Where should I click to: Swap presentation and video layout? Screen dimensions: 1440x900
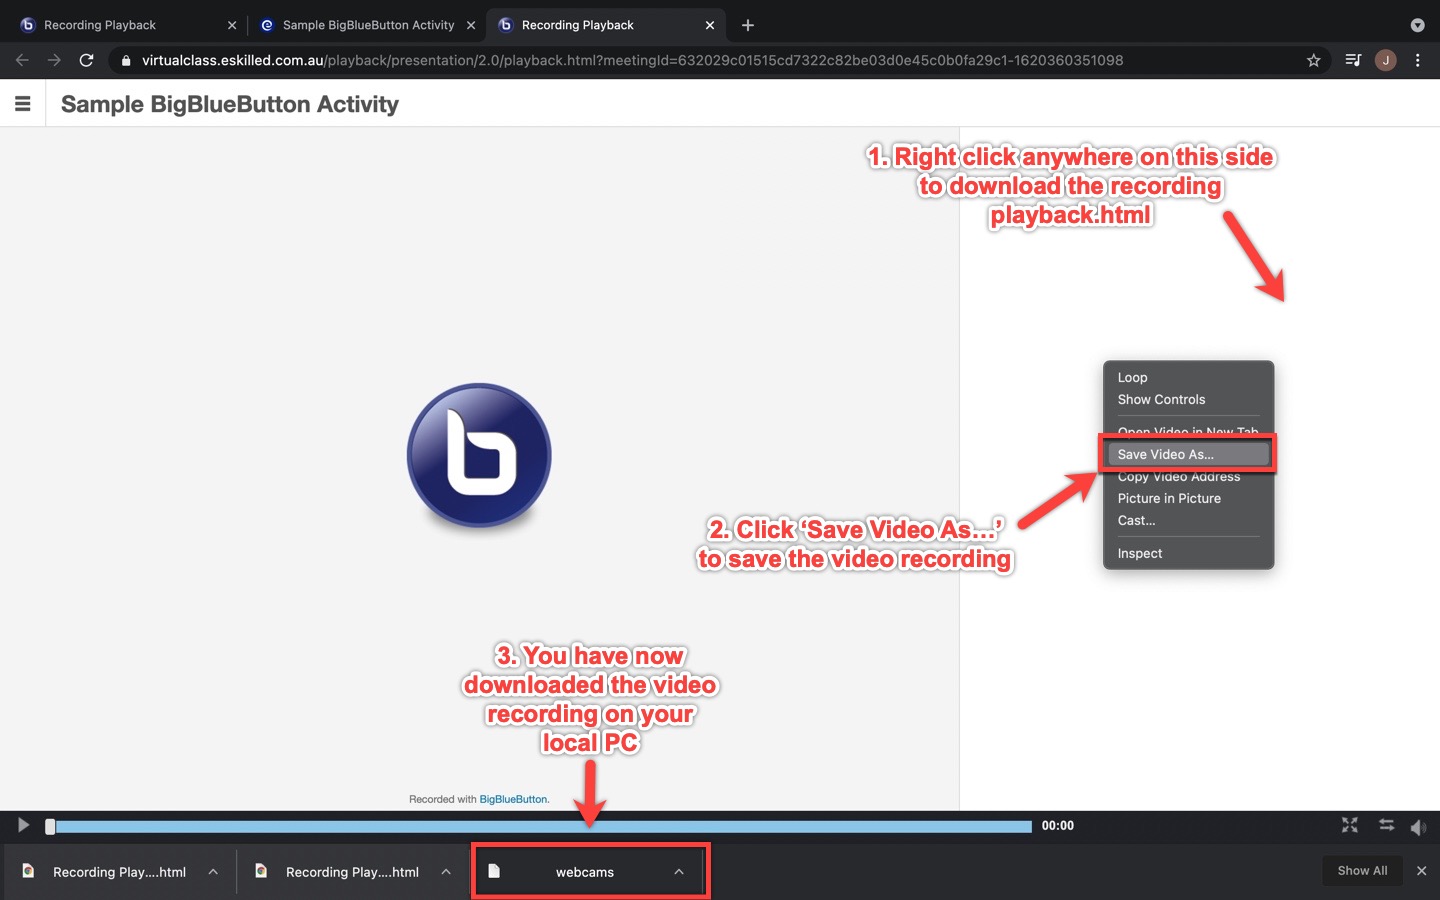coord(1386,825)
